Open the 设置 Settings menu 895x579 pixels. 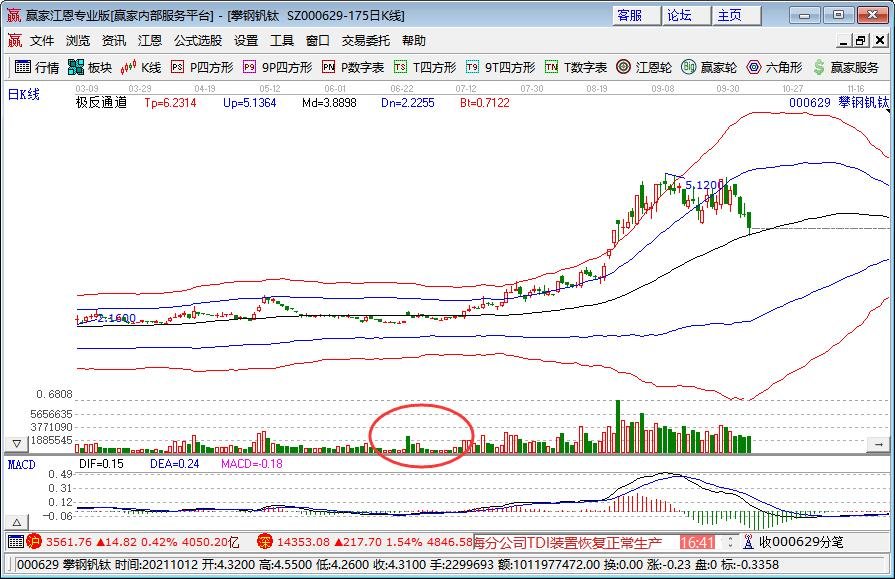point(243,41)
